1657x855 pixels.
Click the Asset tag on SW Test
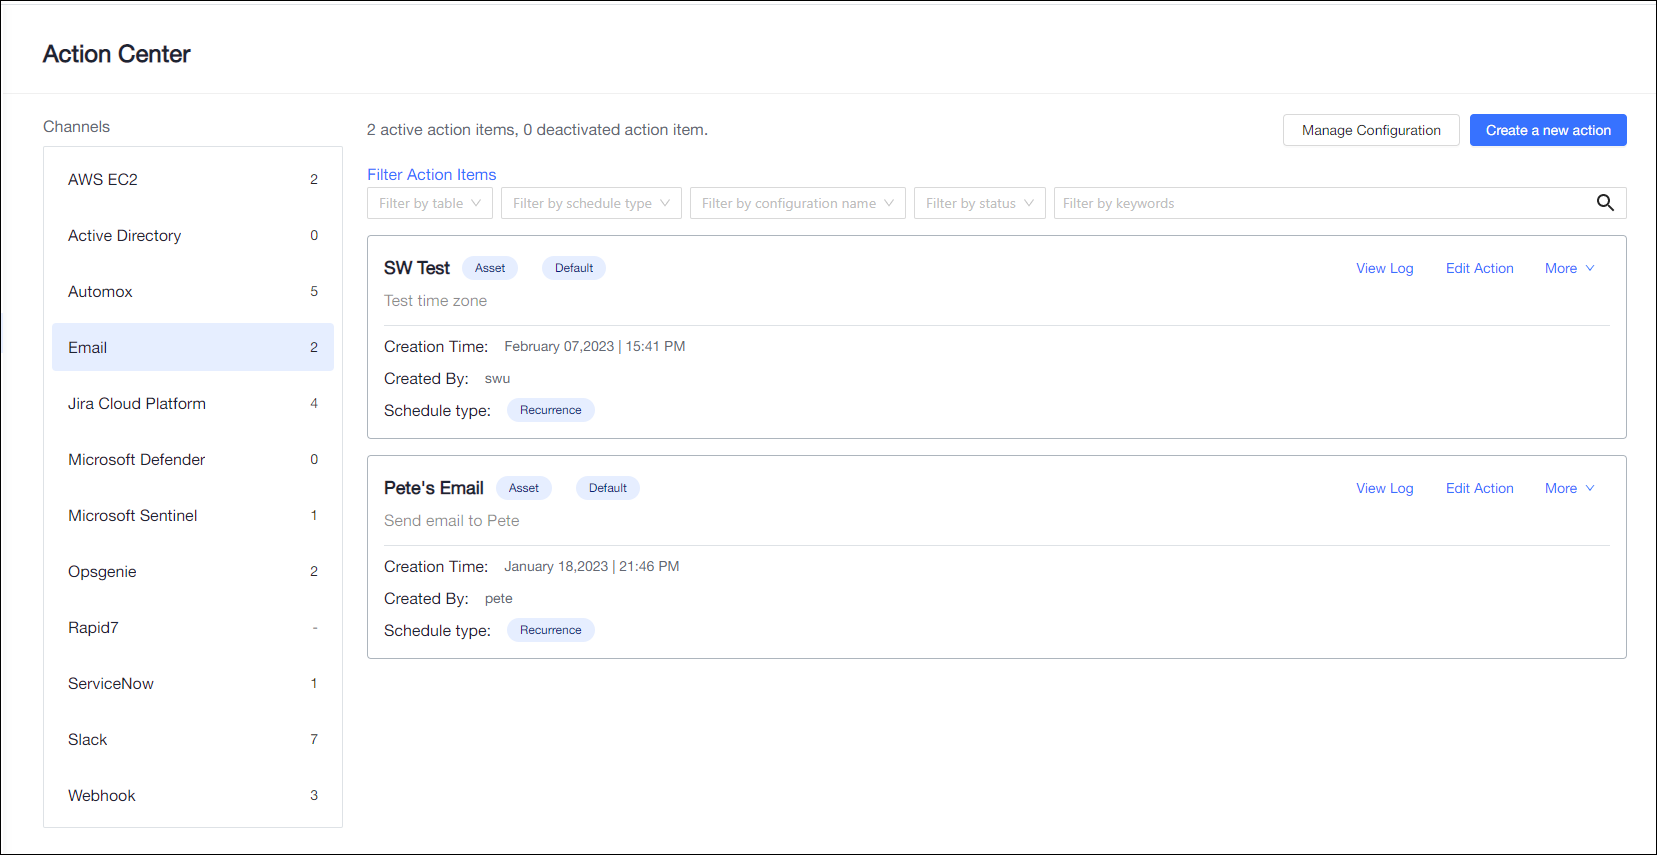pos(490,268)
